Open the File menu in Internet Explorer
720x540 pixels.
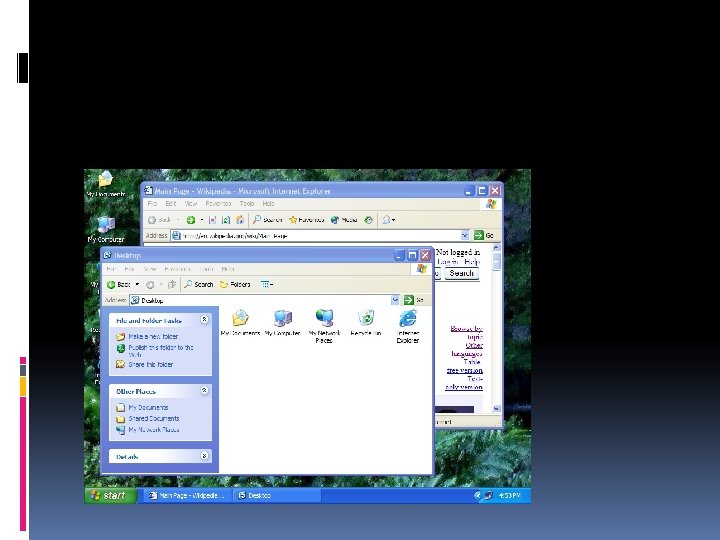[x=152, y=203]
